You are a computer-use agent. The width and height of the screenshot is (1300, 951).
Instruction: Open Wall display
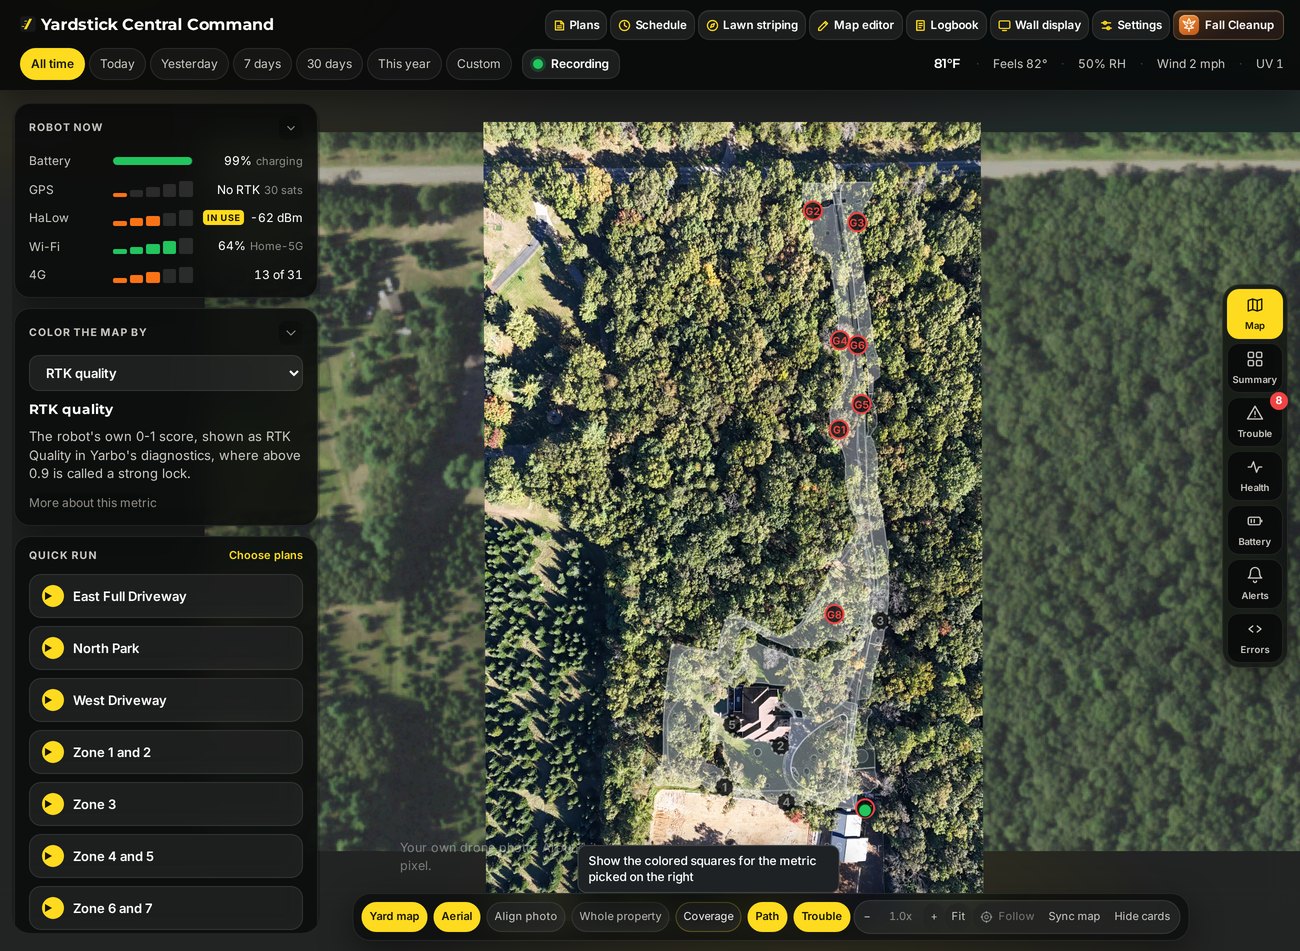pyautogui.click(x=1039, y=25)
